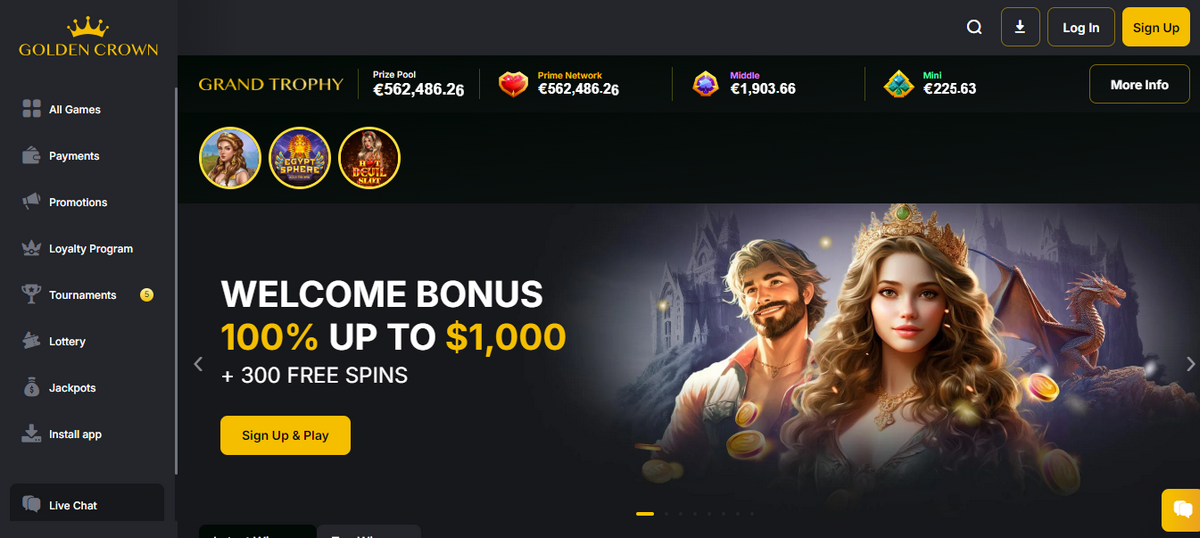This screenshot has width=1200, height=538.
Task: Open the Egypt Sphere game thumbnail
Action: point(300,158)
